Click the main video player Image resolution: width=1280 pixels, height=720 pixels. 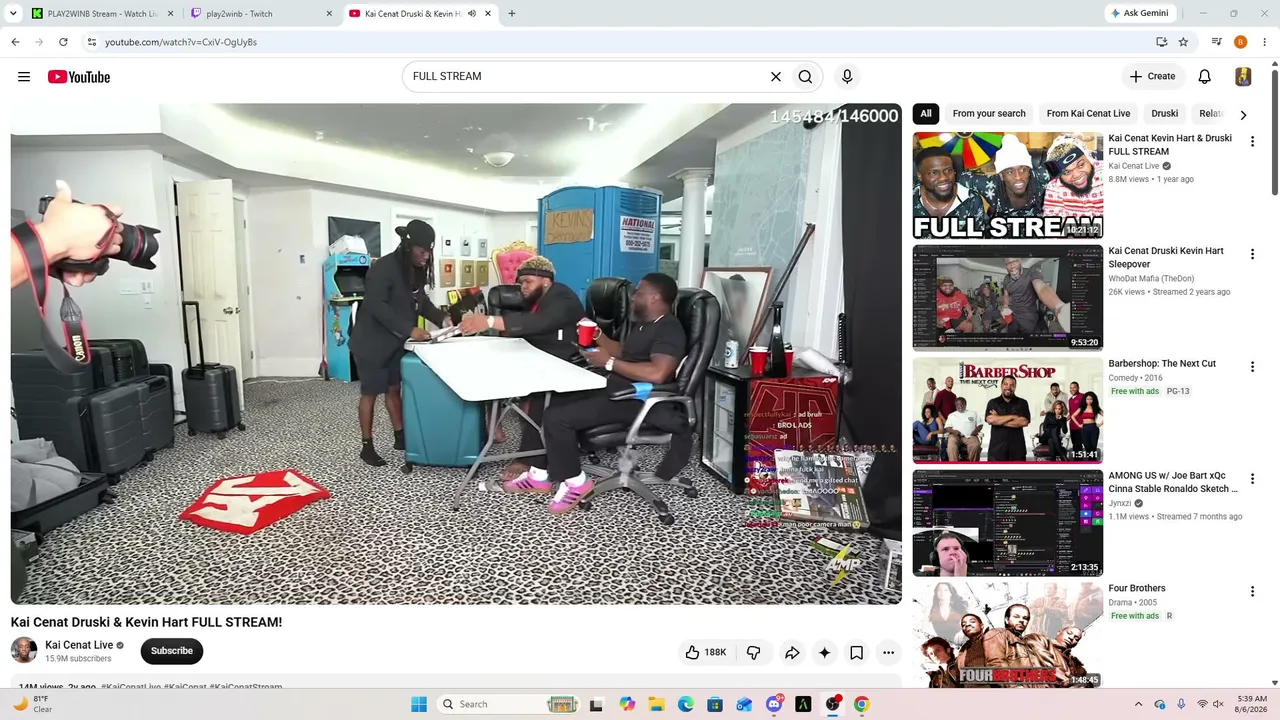tap(456, 354)
